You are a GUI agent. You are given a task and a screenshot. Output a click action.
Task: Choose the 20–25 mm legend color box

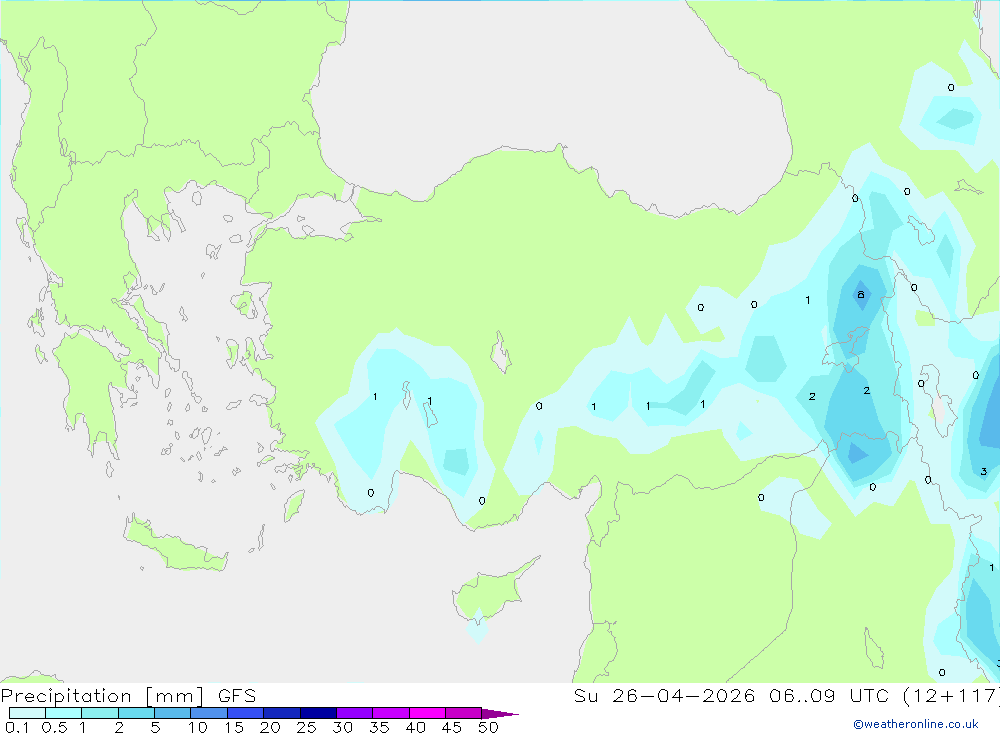click(282, 713)
